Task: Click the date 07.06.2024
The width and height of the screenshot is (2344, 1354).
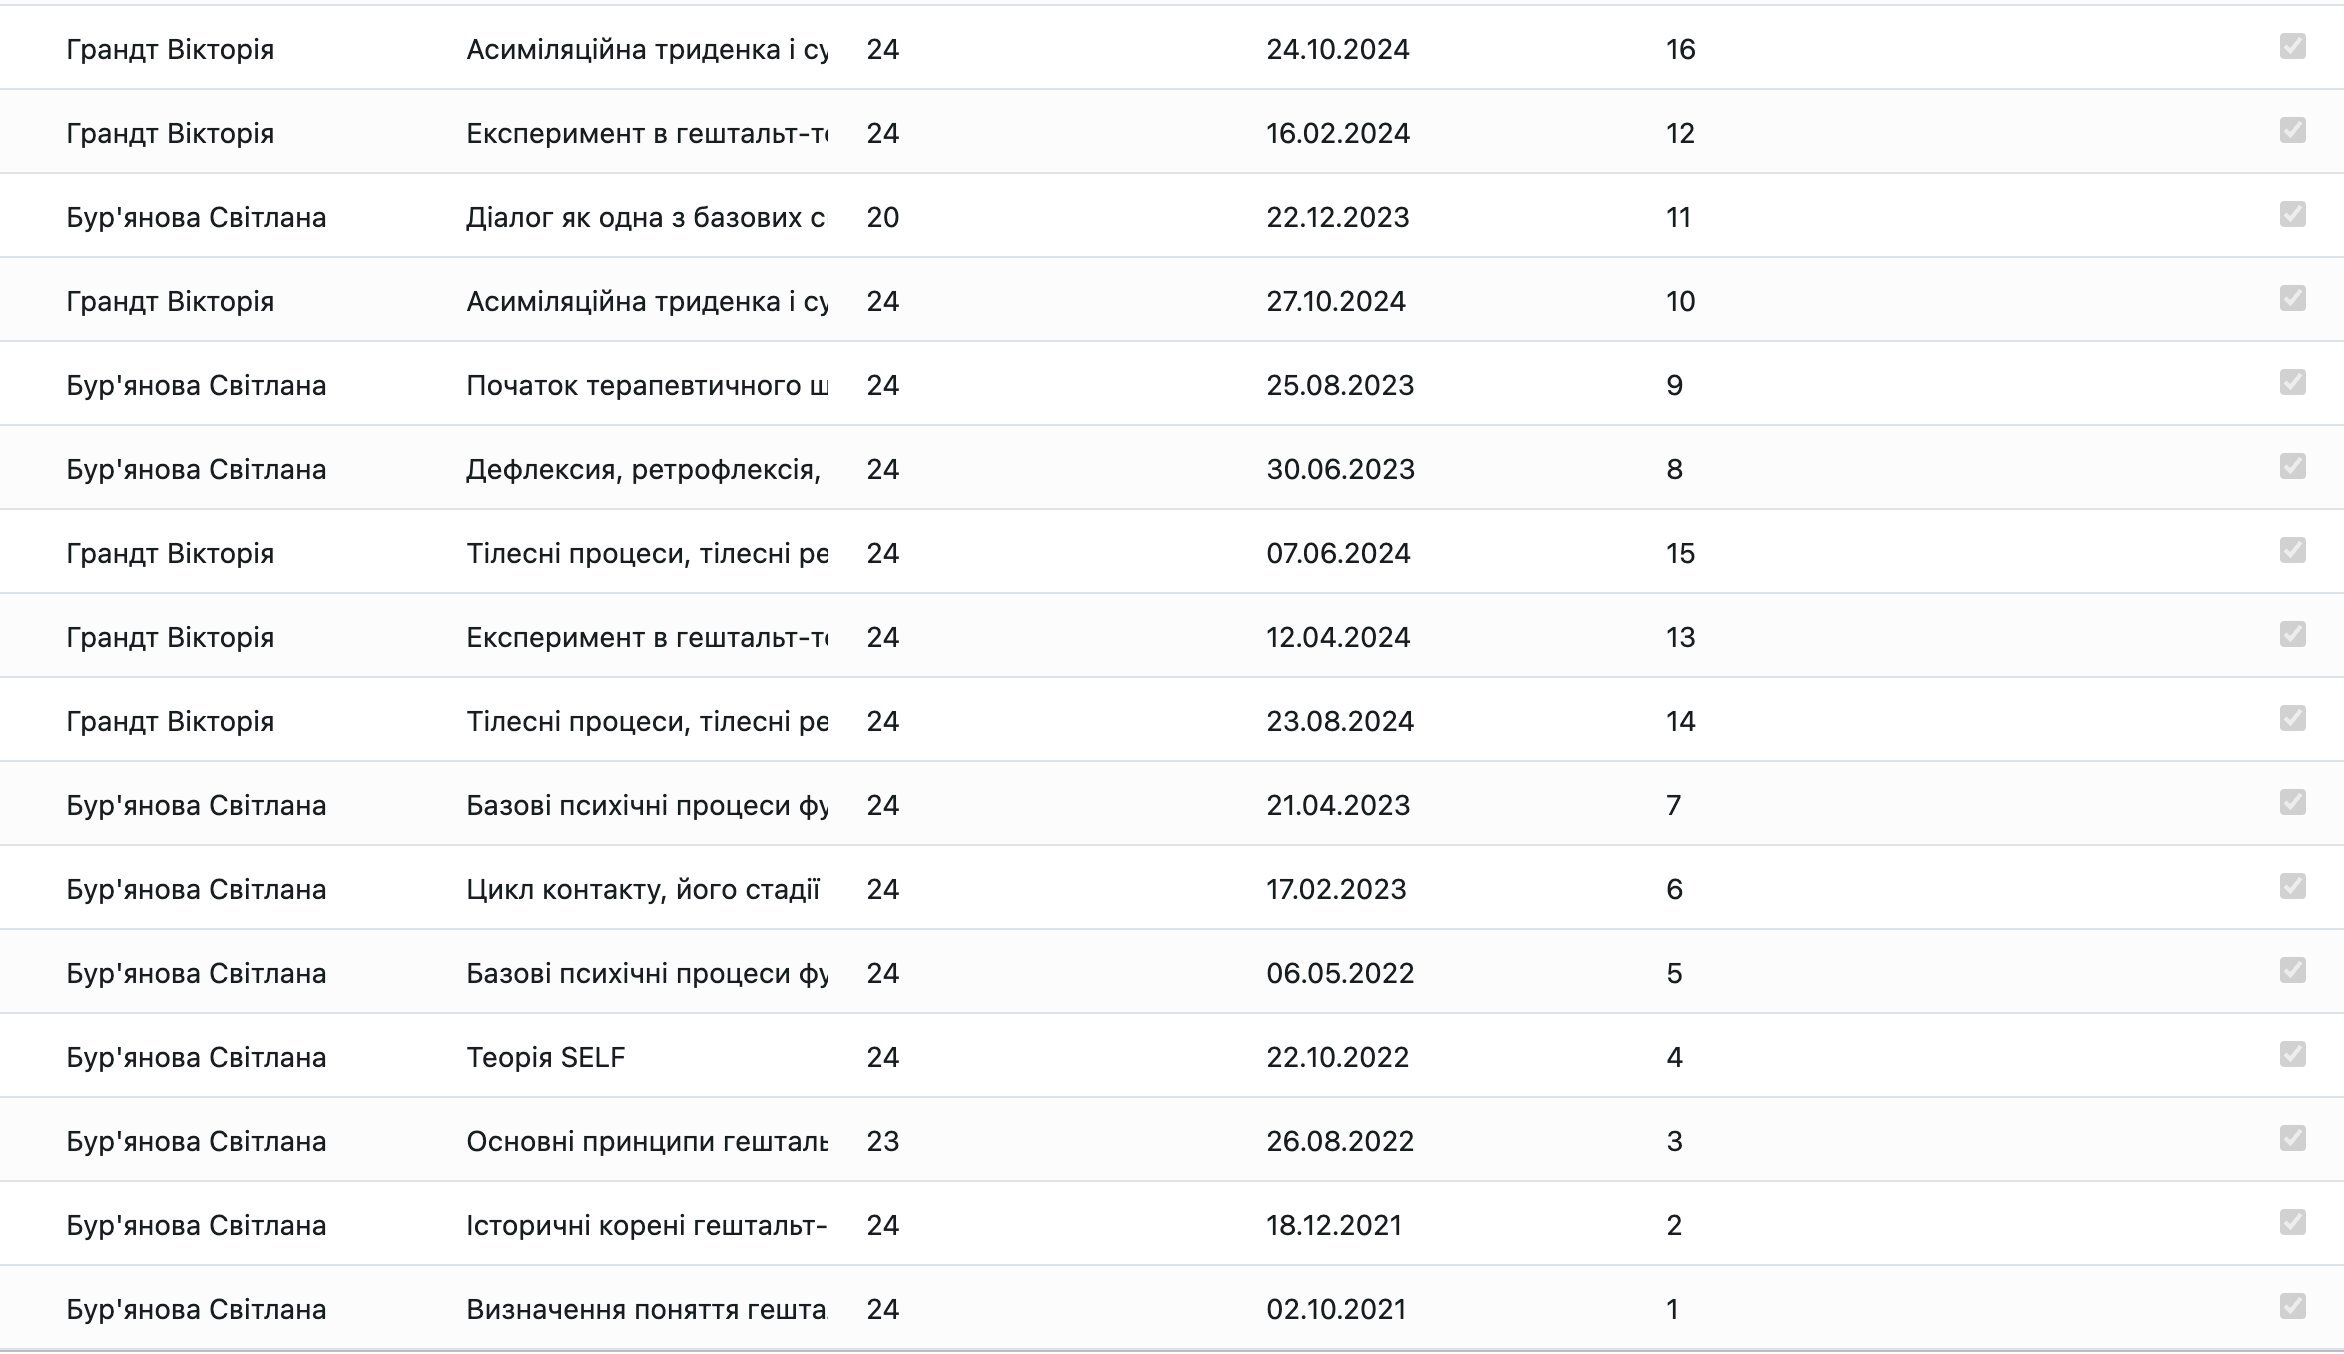Action: (x=1338, y=553)
